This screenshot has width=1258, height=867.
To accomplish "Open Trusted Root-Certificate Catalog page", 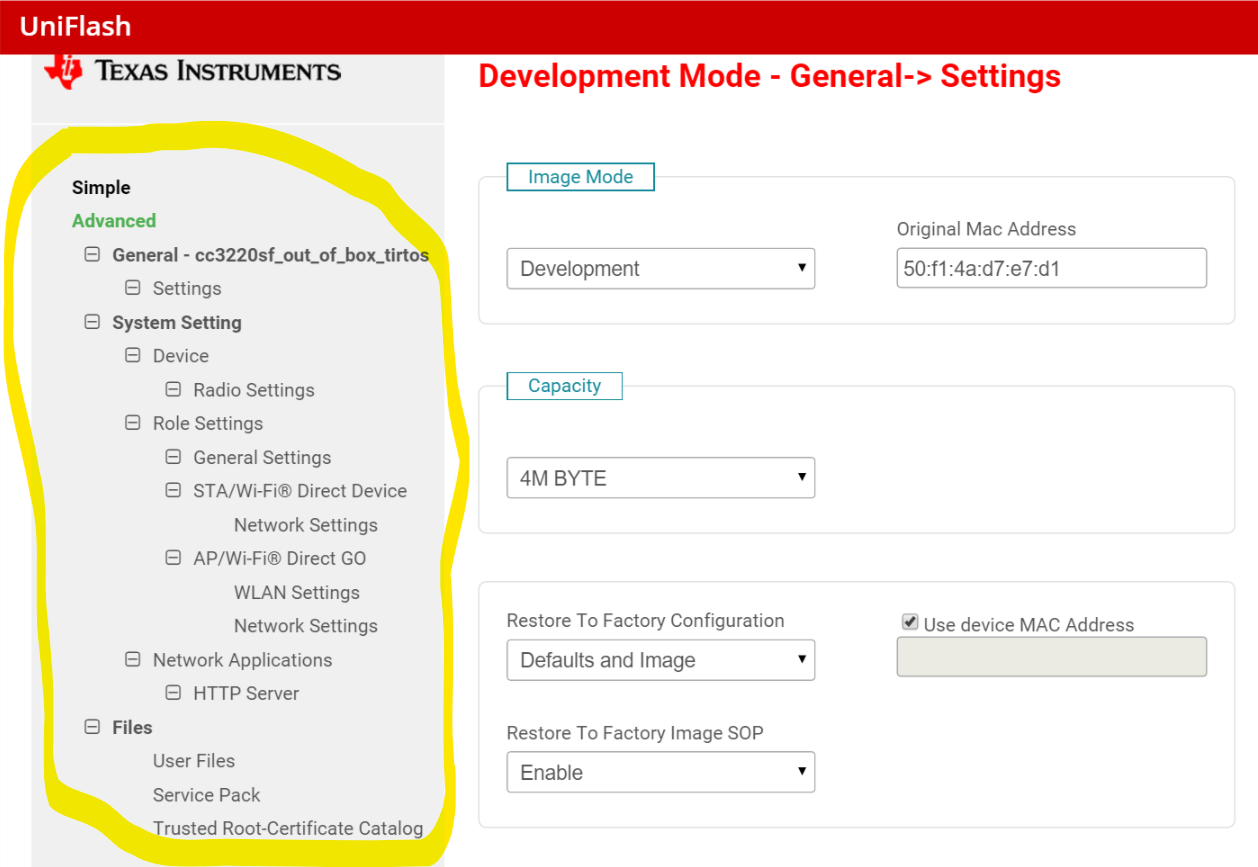I will 288,828.
